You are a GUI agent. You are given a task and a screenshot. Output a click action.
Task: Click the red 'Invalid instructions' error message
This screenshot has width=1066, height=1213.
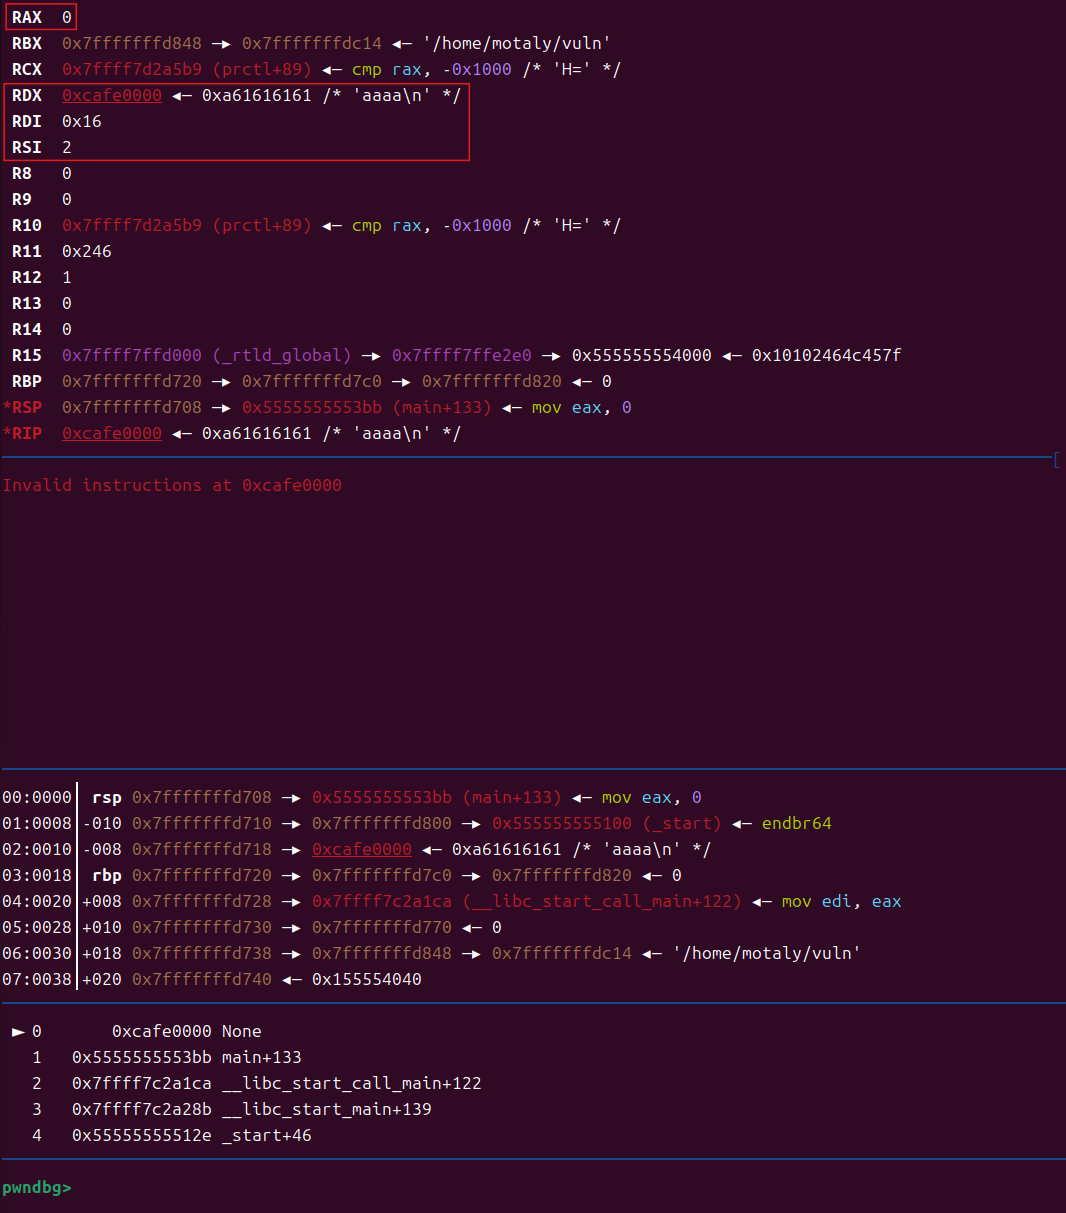pyautogui.click(x=172, y=485)
